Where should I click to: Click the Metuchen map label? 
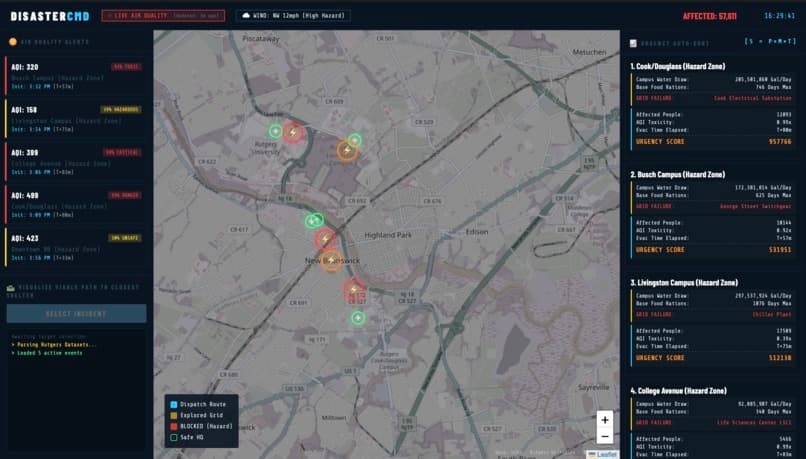click(x=590, y=52)
